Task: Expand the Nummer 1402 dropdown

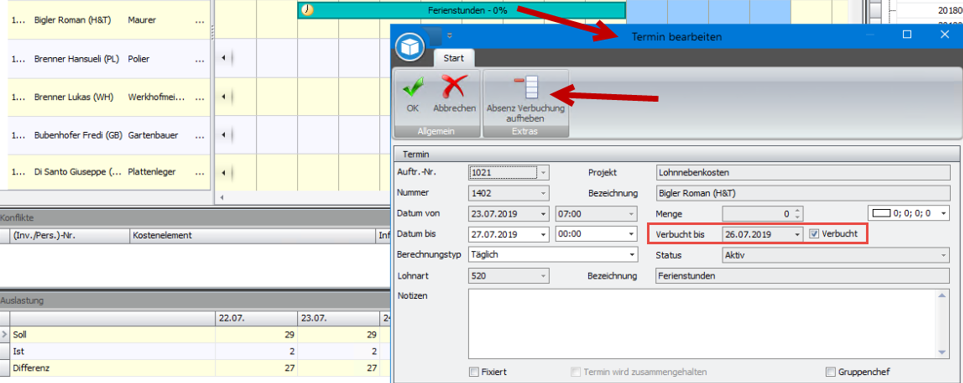Action: (544, 193)
